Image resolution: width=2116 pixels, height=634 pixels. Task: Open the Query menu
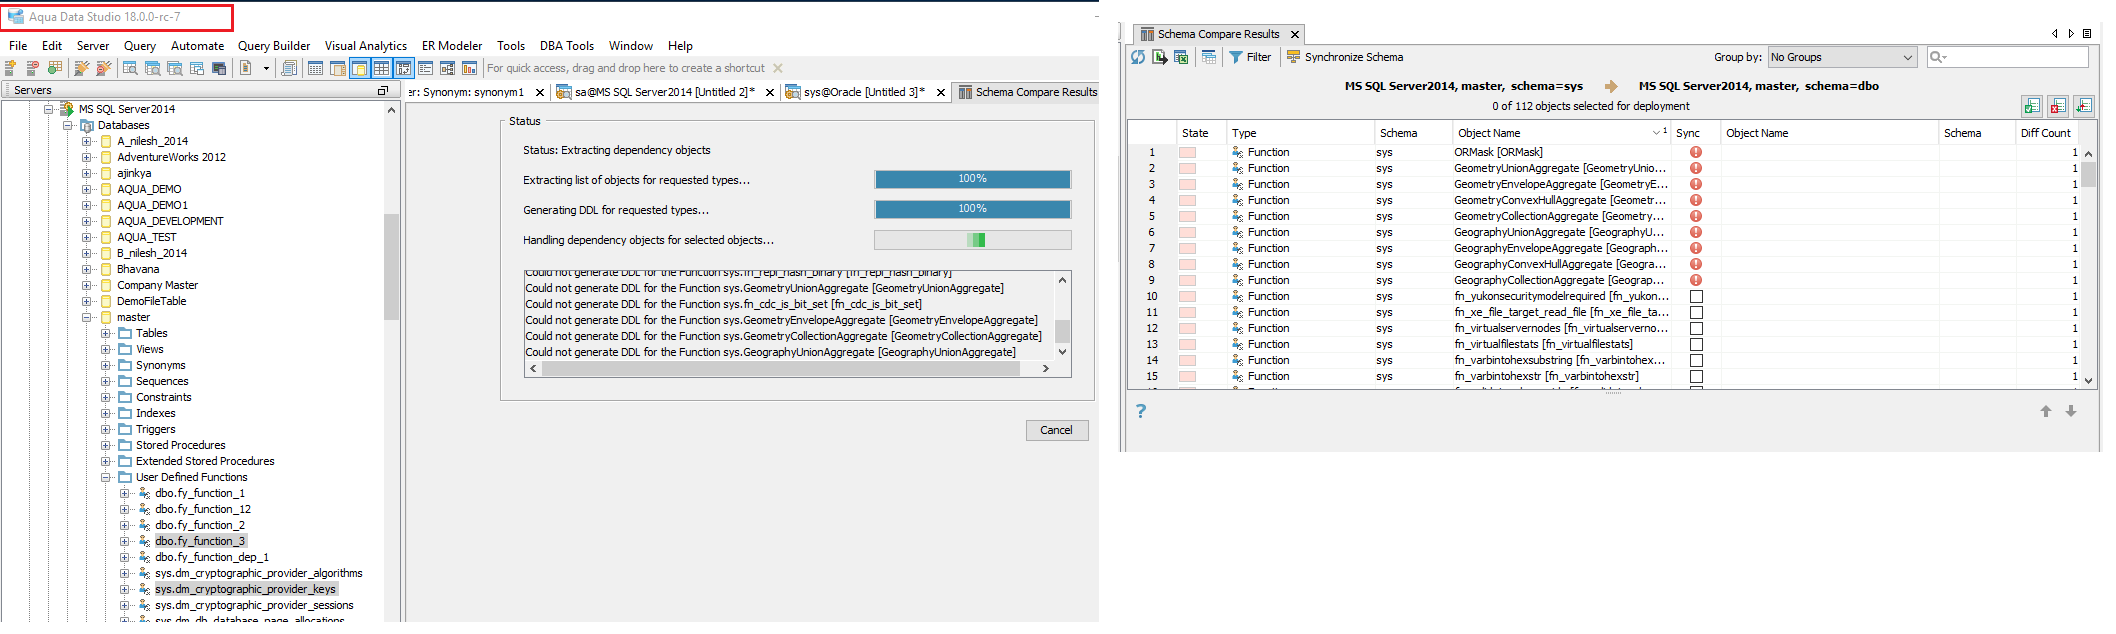(x=140, y=46)
